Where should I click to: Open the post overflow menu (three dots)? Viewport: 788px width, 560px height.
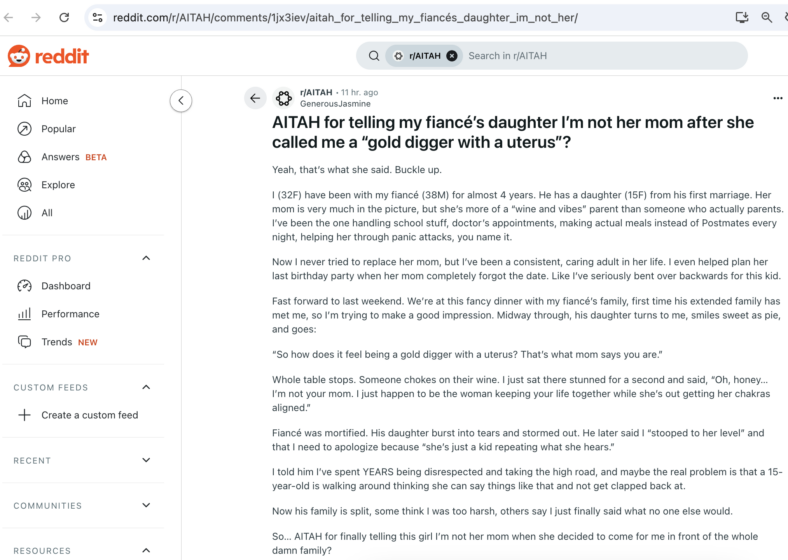777,98
